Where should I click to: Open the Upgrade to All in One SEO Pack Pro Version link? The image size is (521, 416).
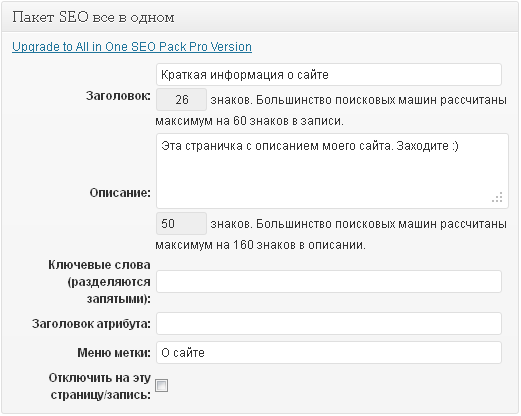(132, 47)
